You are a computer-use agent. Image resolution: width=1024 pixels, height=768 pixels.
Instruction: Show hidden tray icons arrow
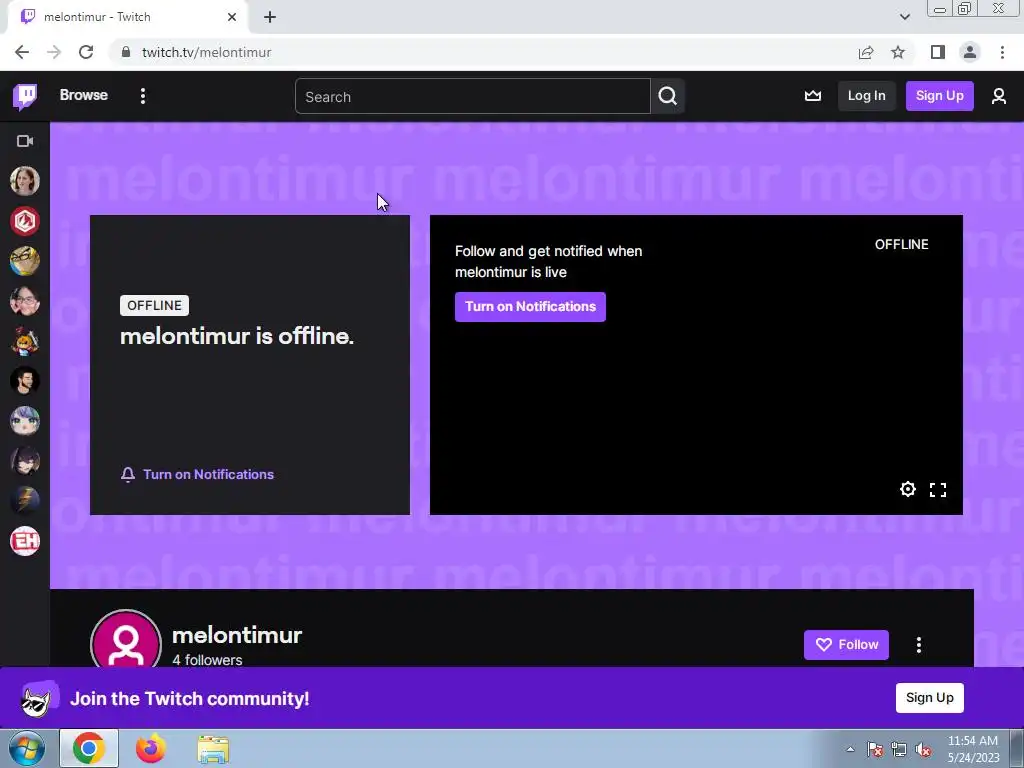click(x=850, y=749)
